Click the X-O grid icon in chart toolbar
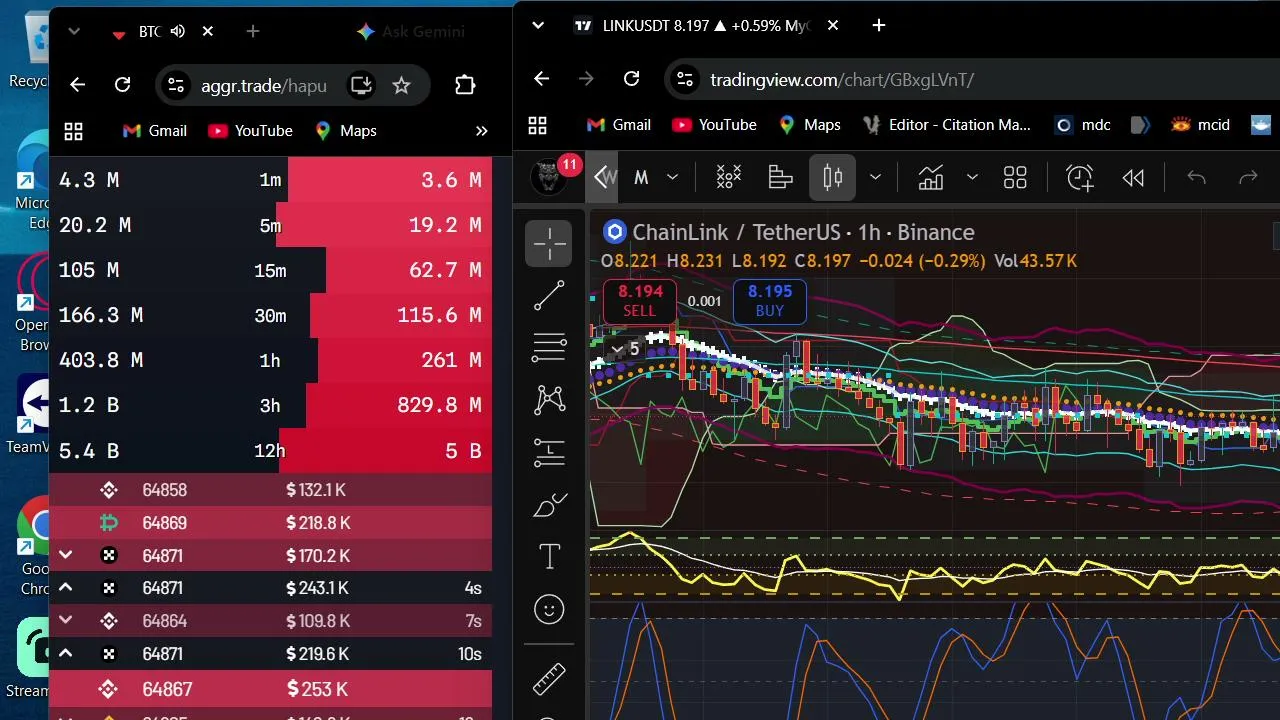This screenshot has height=720, width=1280. [x=729, y=178]
